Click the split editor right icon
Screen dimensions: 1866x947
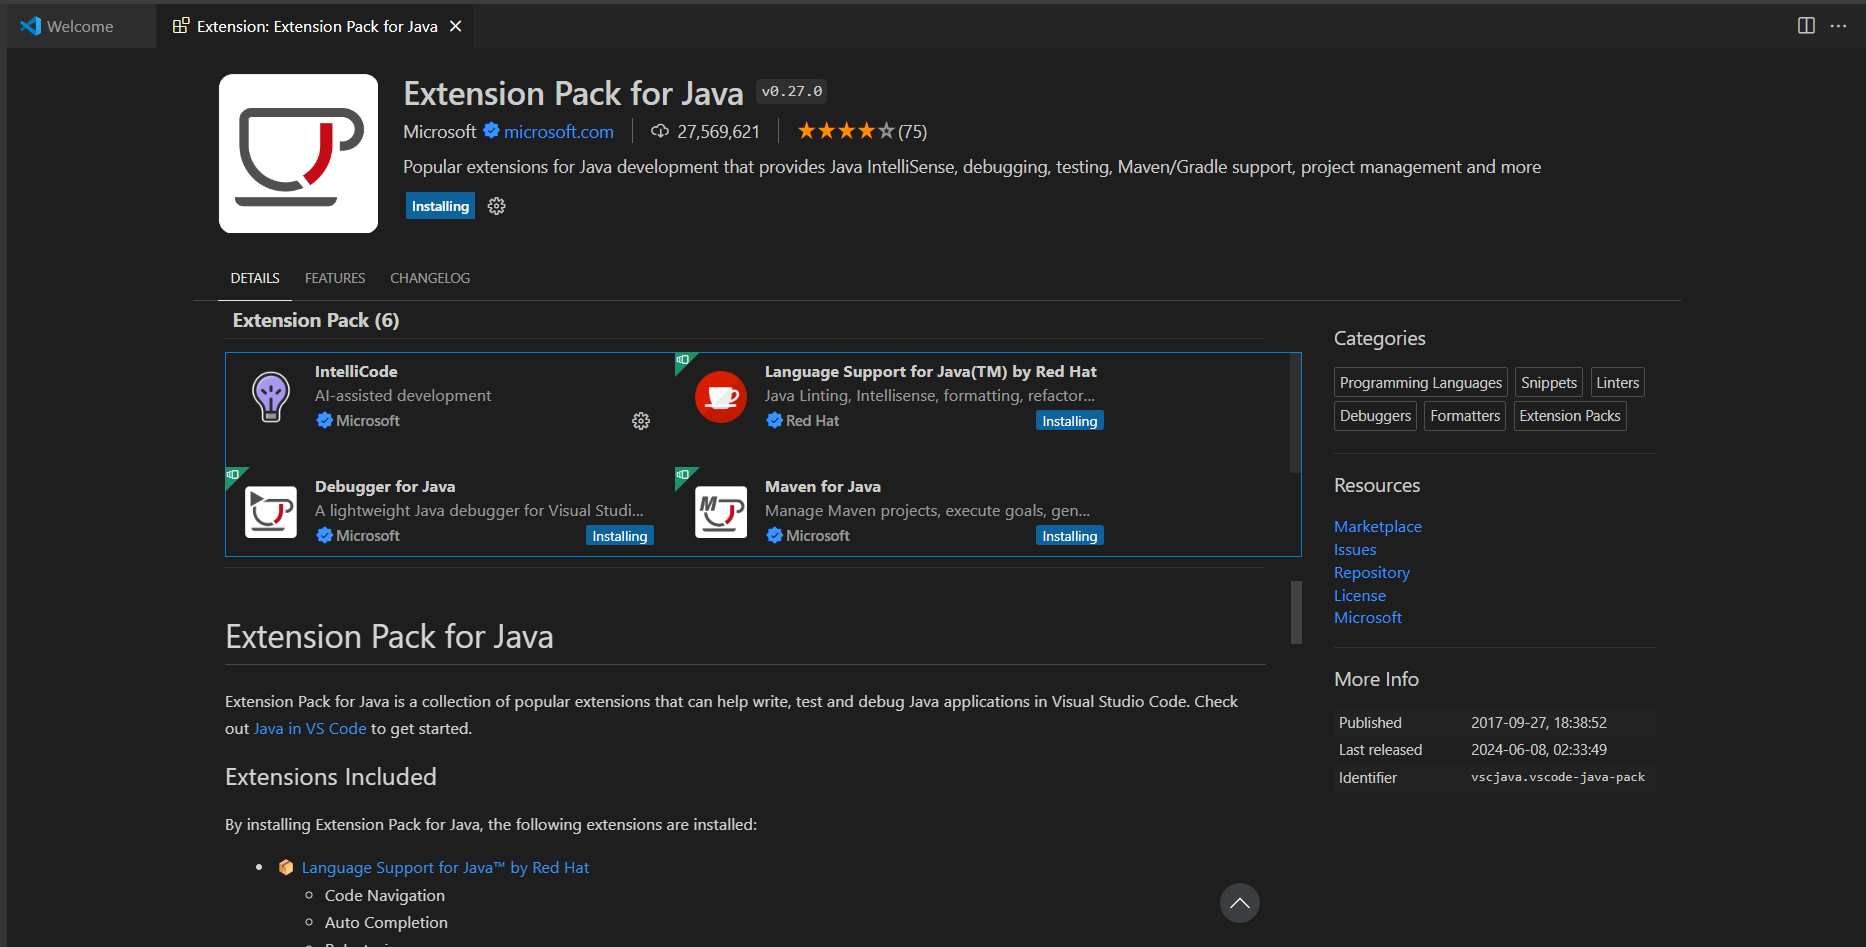tap(1806, 26)
